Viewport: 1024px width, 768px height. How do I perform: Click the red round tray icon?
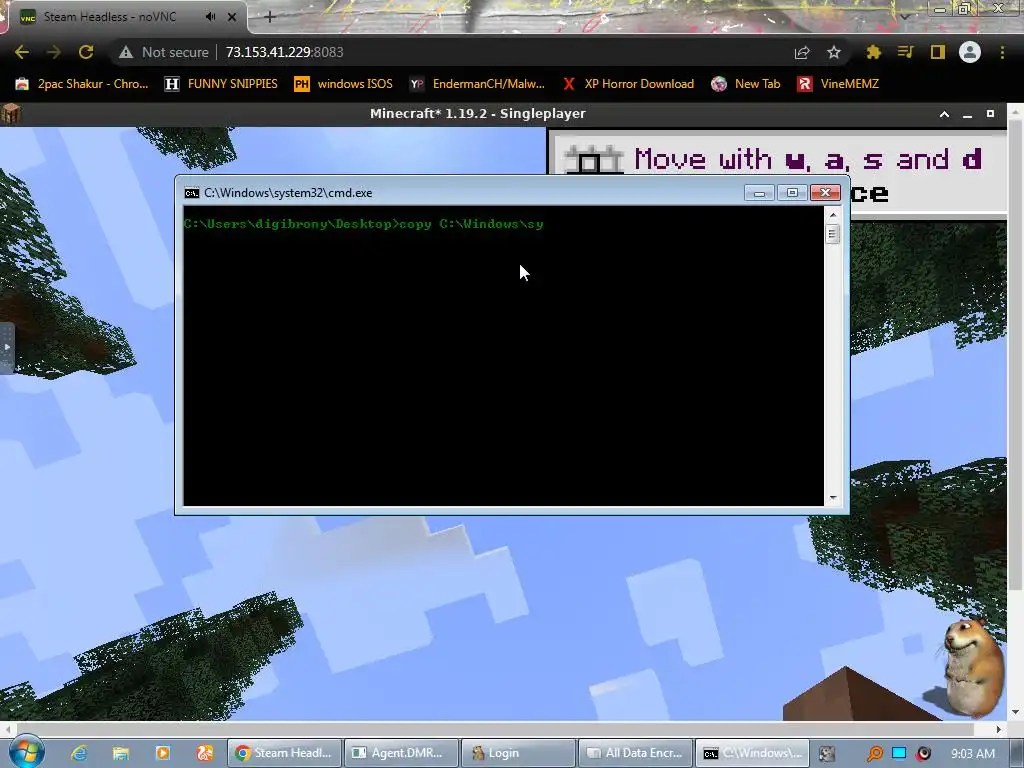[923, 754]
